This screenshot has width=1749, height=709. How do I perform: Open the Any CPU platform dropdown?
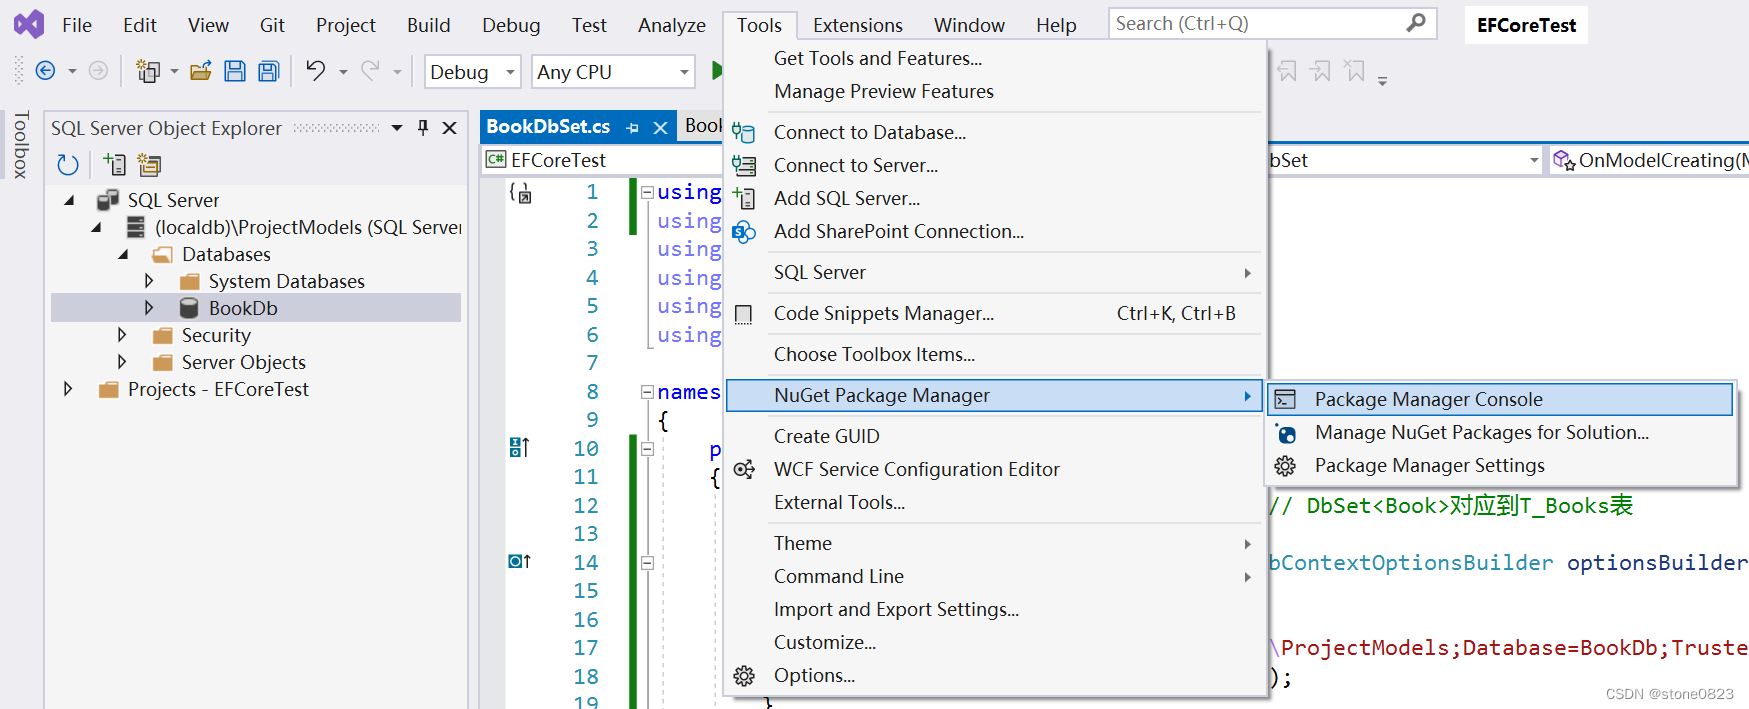point(685,72)
